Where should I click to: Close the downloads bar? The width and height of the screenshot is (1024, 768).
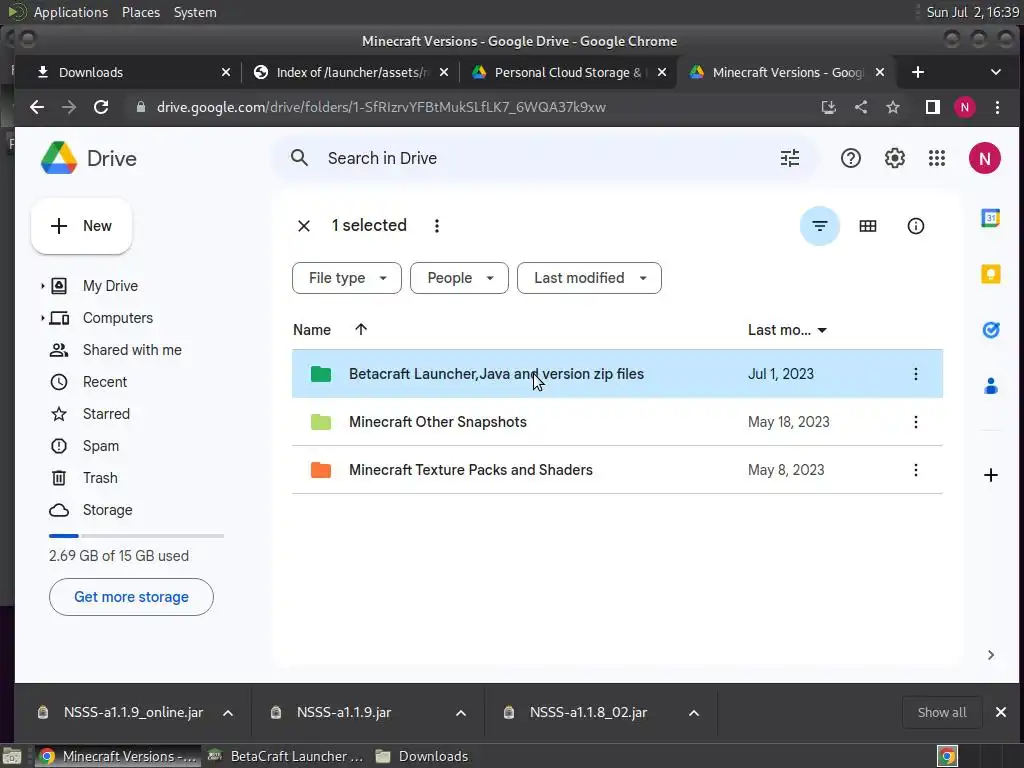[x=1000, y=712]
